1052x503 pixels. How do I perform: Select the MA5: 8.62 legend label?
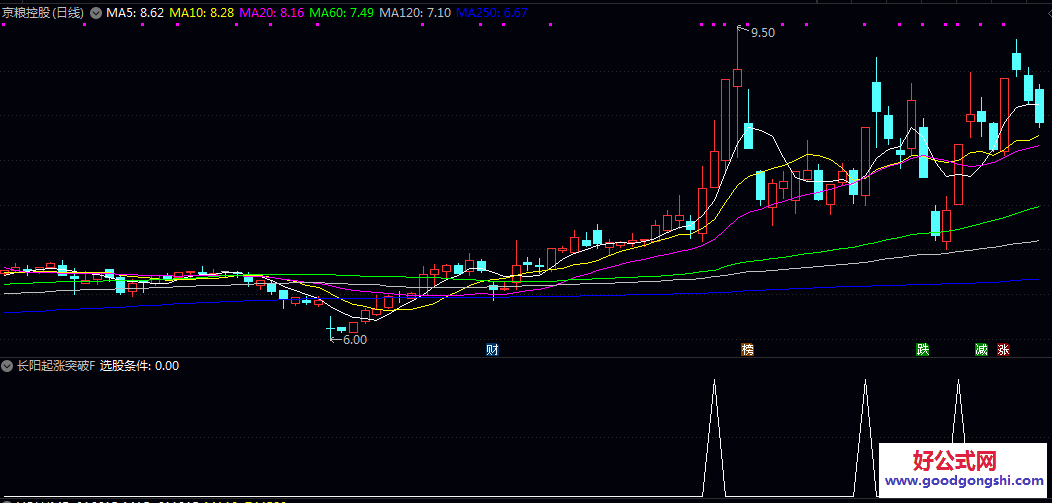click(x=135, y=13)
